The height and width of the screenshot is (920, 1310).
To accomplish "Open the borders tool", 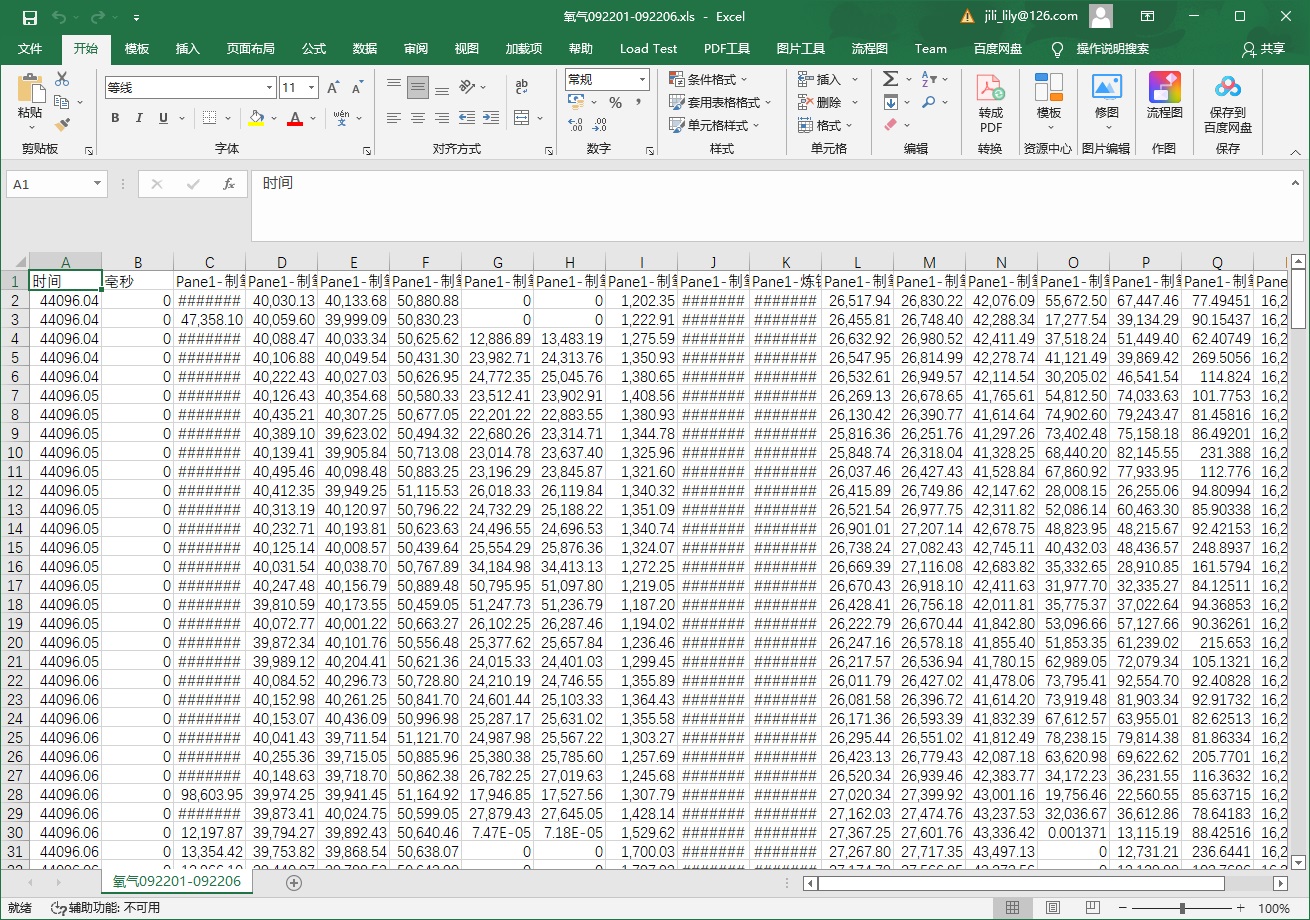I will pyautogui.click(x=209, y=118).
